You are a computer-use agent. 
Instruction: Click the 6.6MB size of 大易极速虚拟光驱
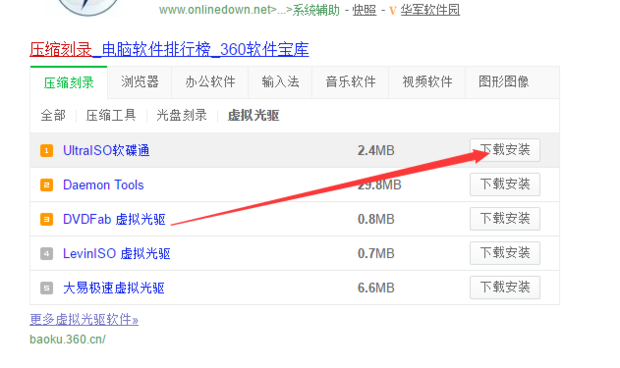[x=376, y=288]
